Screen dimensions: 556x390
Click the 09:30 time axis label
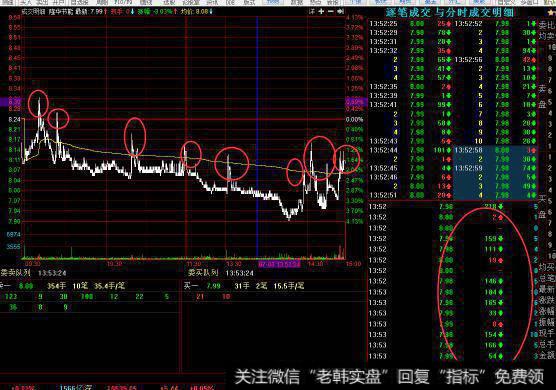tap(32, 264)
